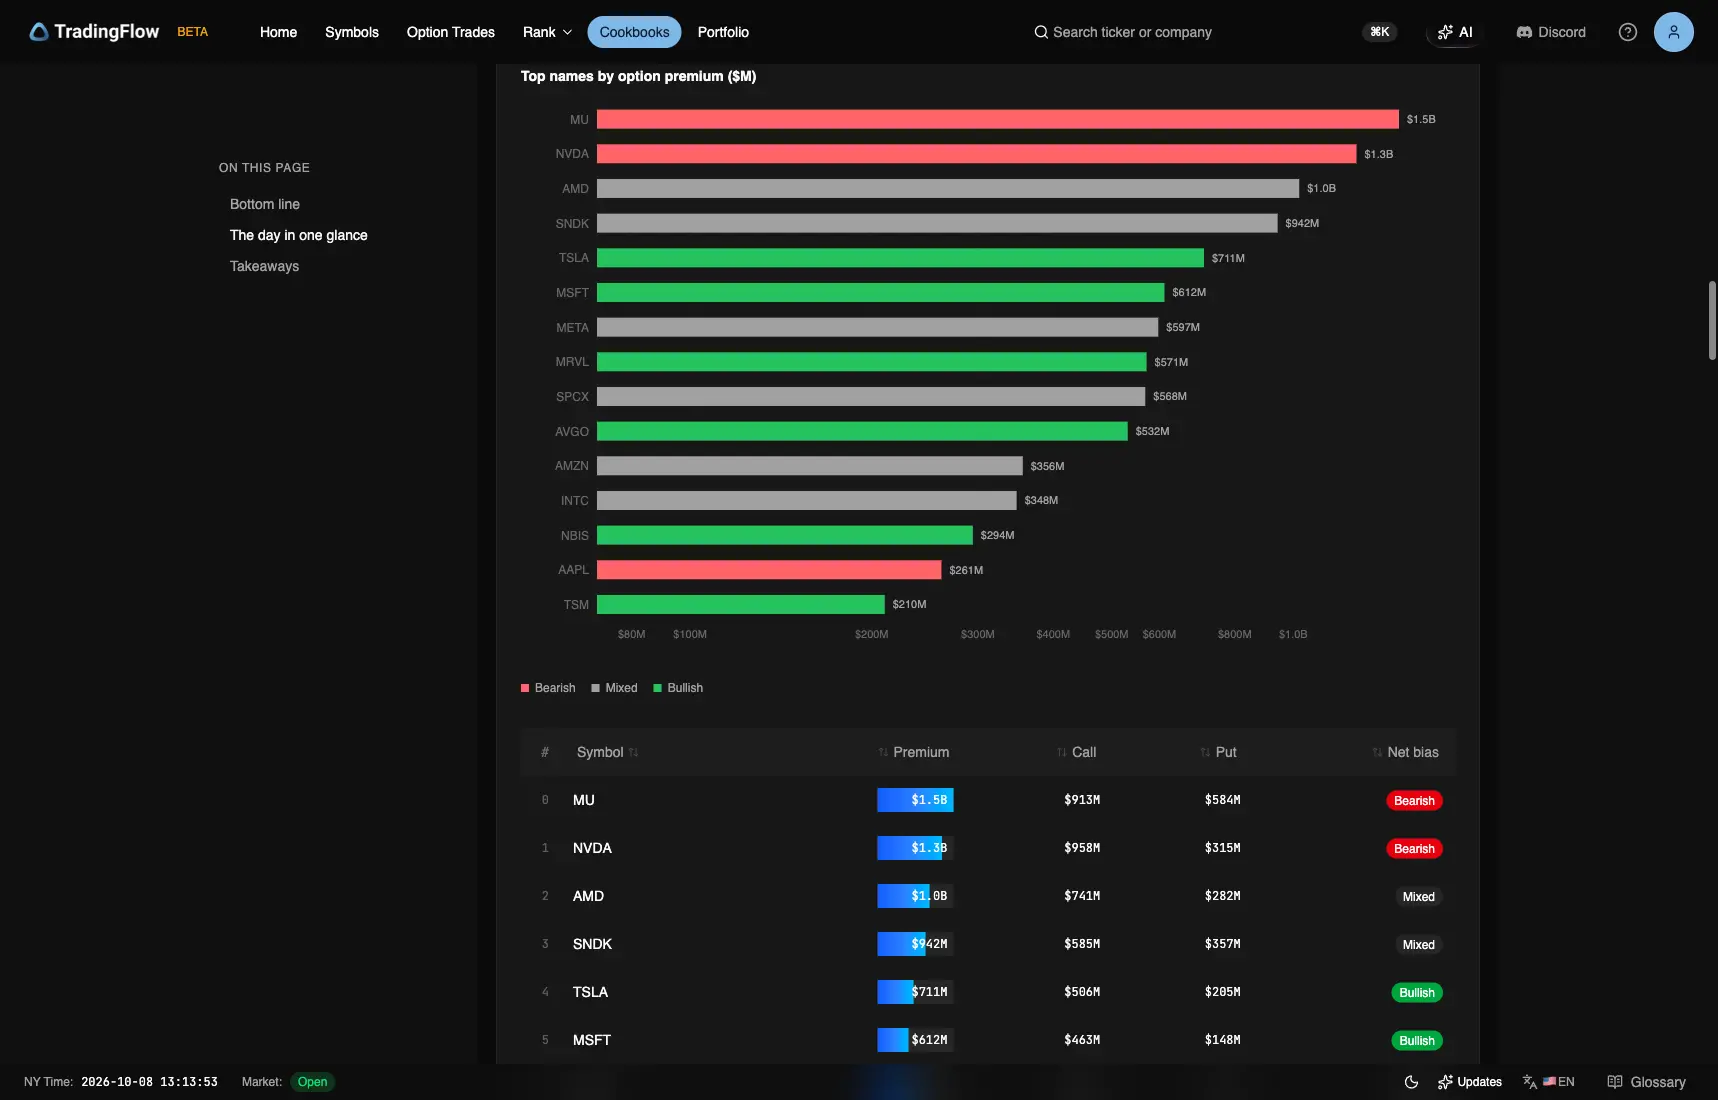Open the Discord link icon

click(1524, 32)
